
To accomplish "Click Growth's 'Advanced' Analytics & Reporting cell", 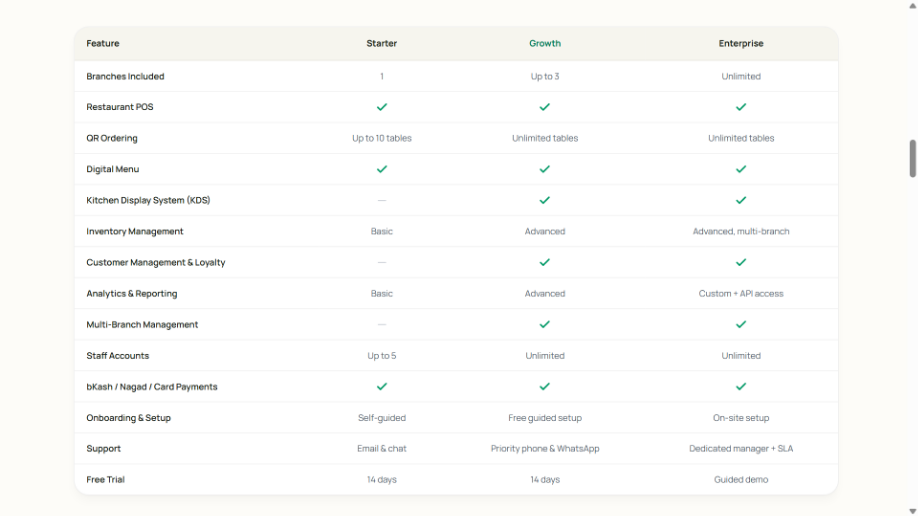I will [544, 293].
